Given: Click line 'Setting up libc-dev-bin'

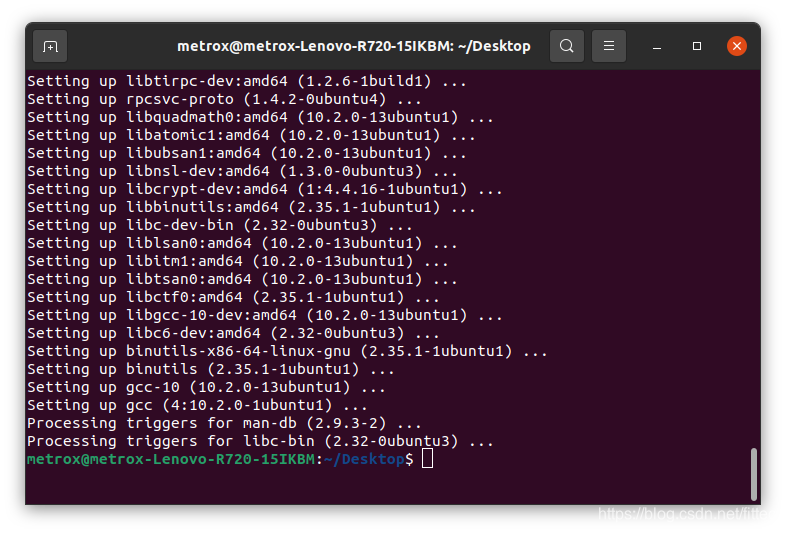Looking at the screenshot, I should tap(220, 226).
